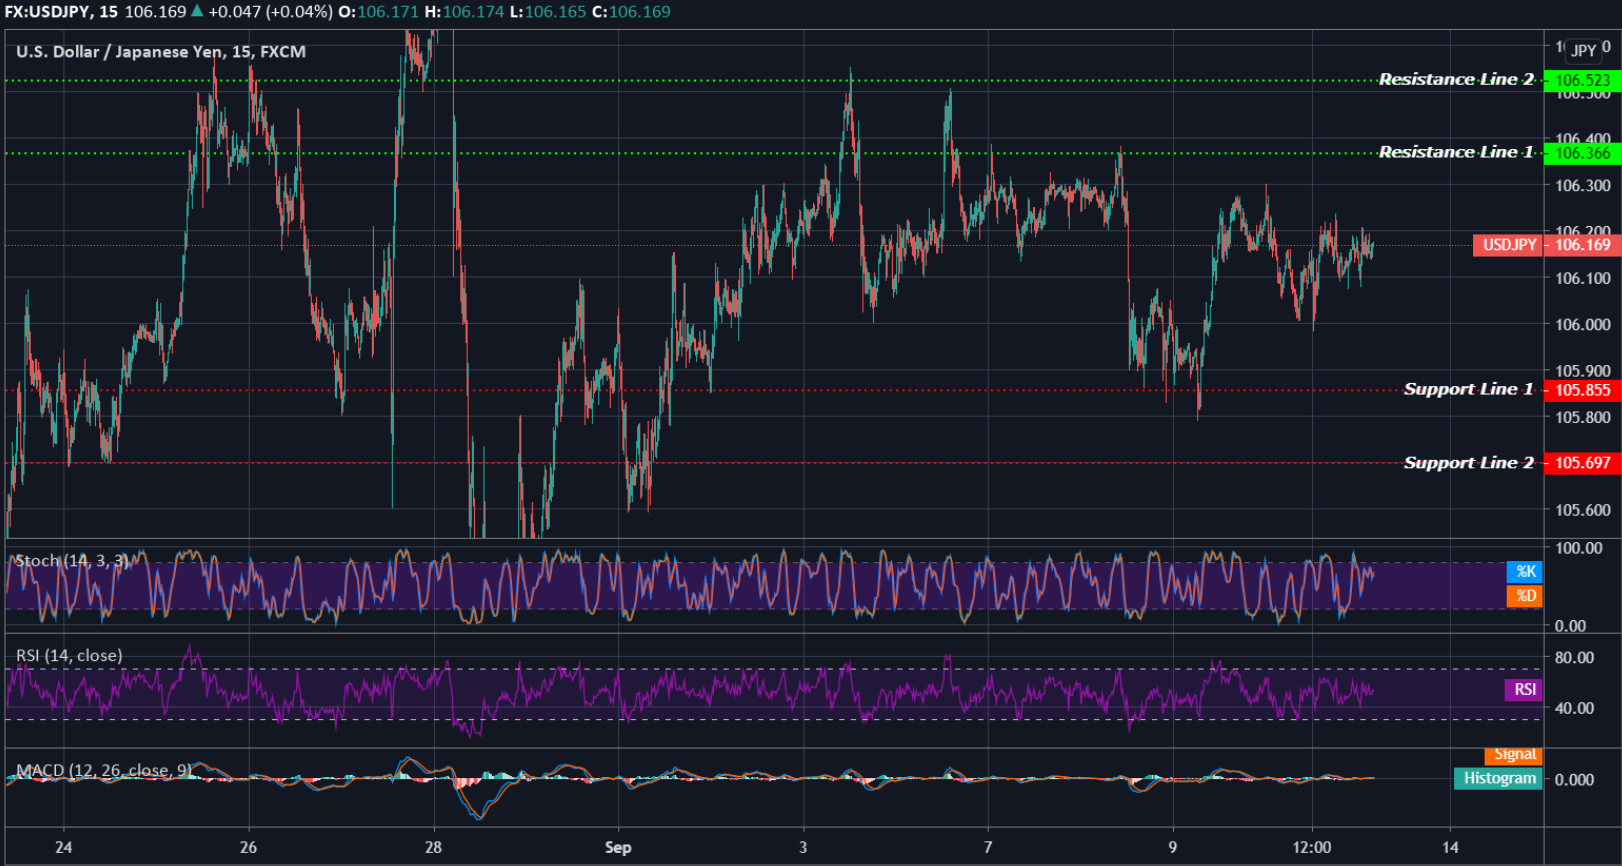Select the 'Resistance Line 1' label

coord(1456,152)
